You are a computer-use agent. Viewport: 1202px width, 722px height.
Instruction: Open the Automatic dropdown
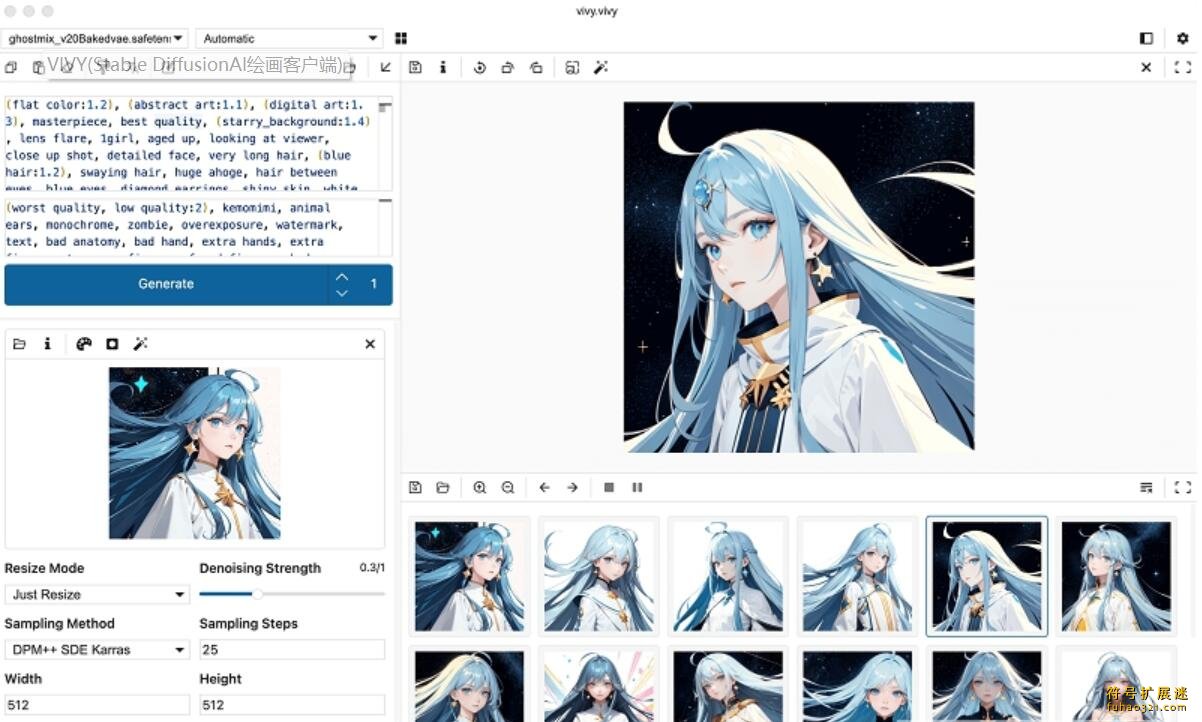pos(289,38)
